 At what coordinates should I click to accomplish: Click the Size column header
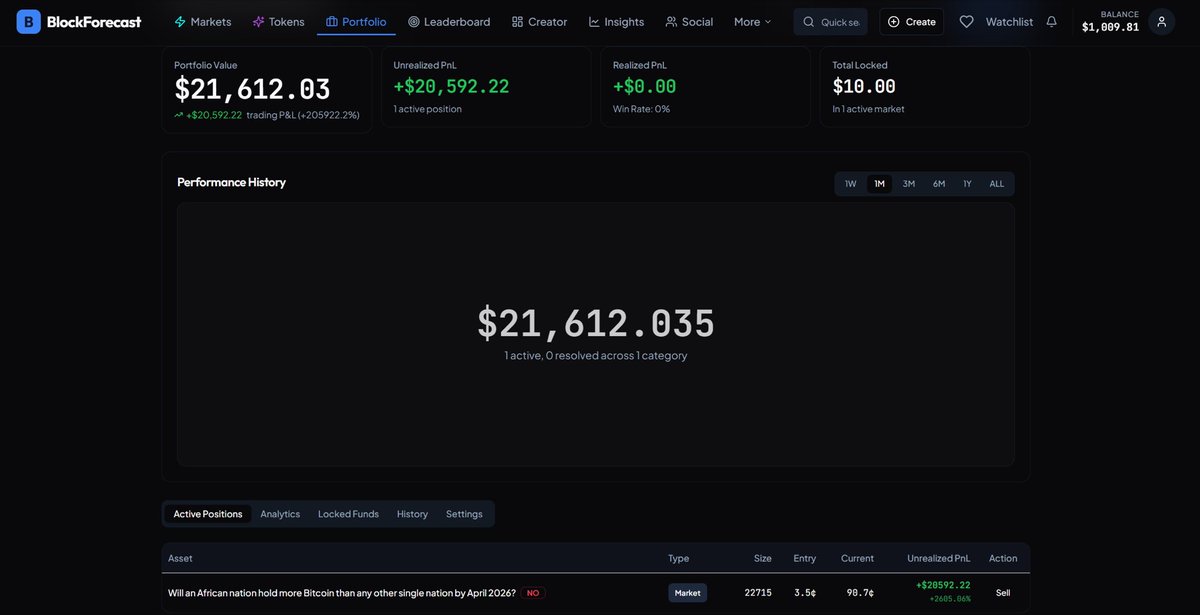763,558
